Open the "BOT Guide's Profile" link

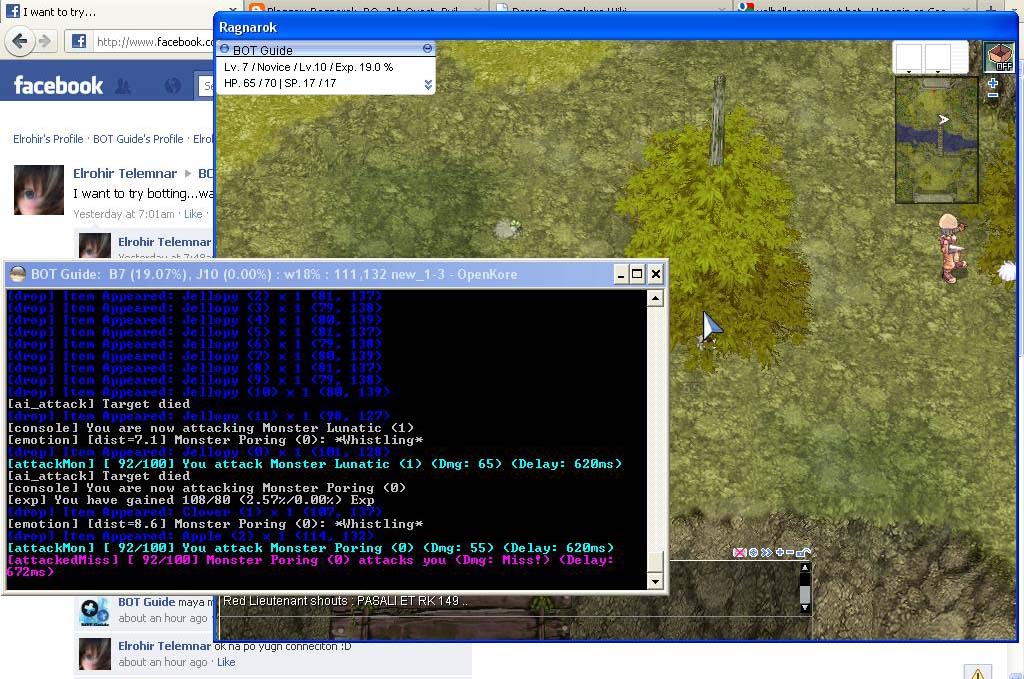point(140,138)
